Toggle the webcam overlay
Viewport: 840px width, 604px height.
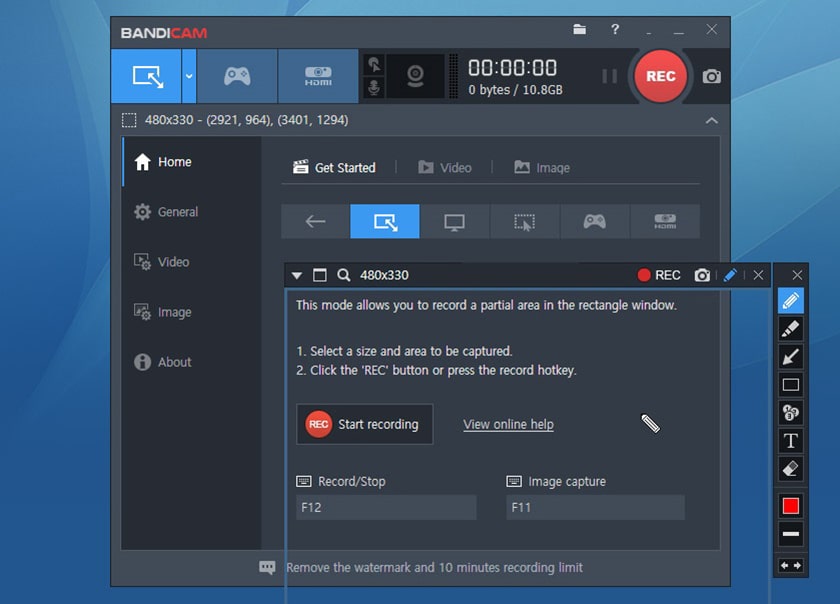414,76
